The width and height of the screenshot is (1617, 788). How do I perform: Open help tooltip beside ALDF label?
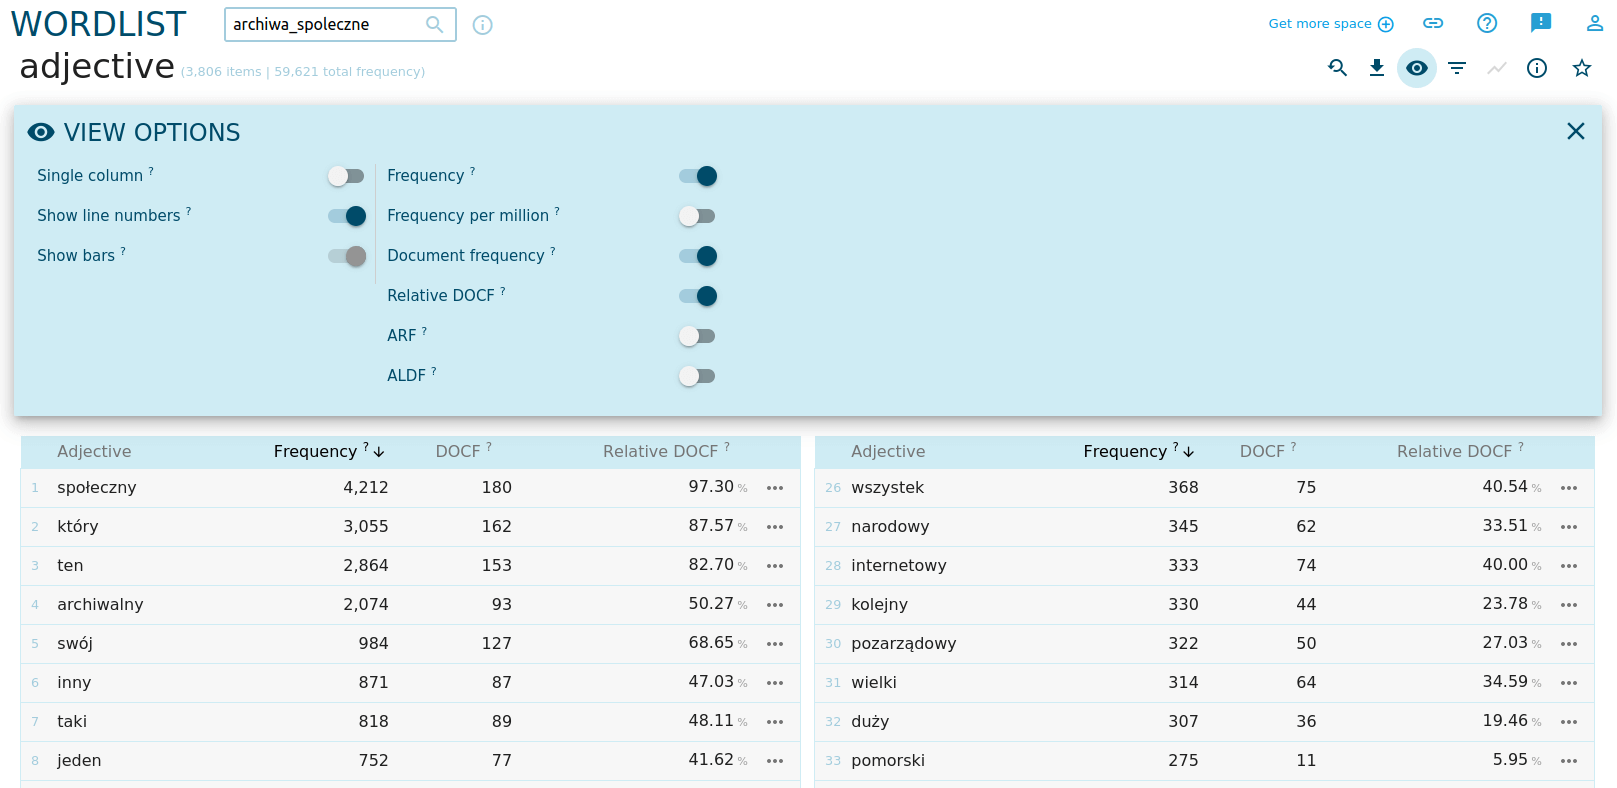(x=434, y=371)
